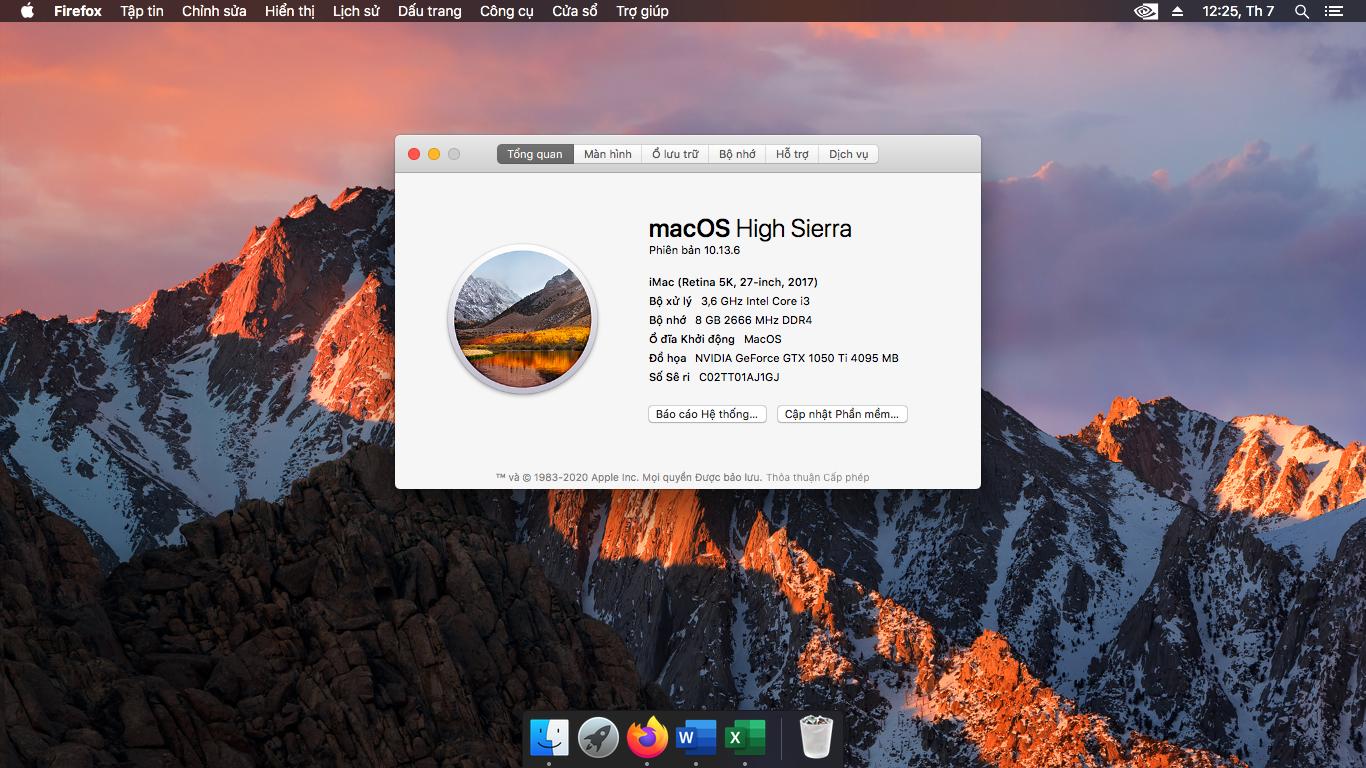Open the Trash in the dock
Image resolution: width=1366 pixels, height=768 pixels.
(x=816, y=738)
